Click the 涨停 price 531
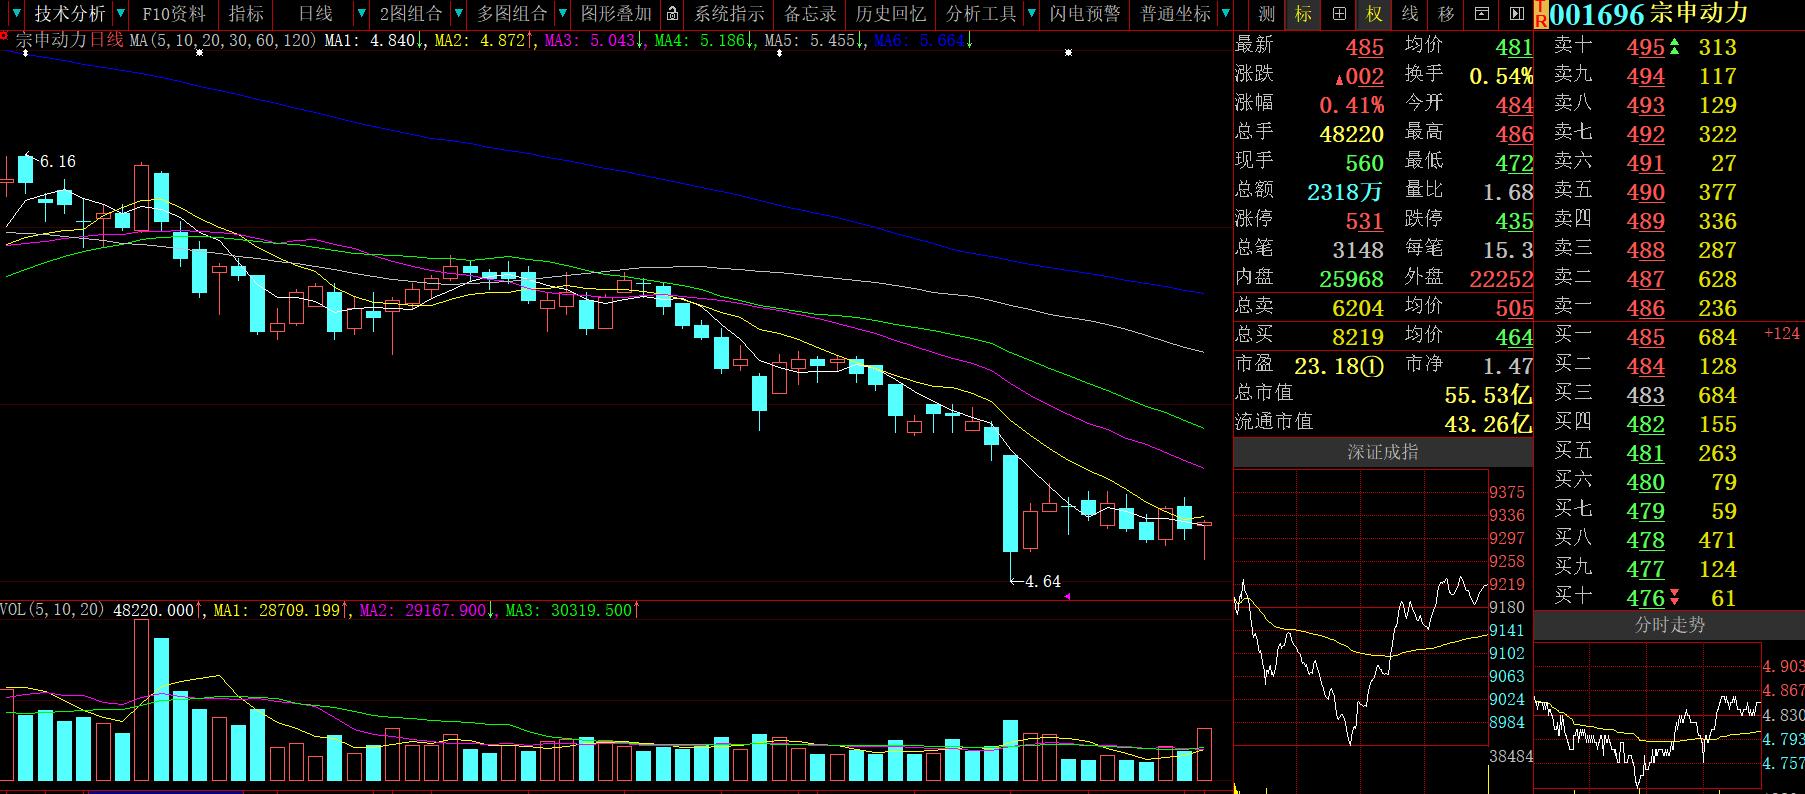This screenshot has width=1805, height=794. (1364, 221)
